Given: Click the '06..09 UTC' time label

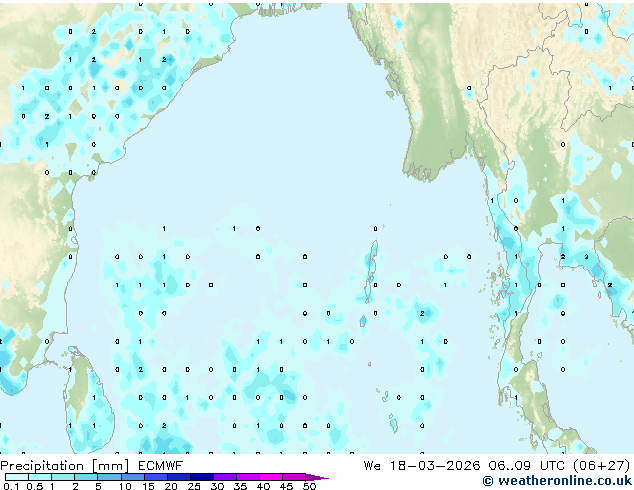Looking at the screenshot, I should (526, 466).
